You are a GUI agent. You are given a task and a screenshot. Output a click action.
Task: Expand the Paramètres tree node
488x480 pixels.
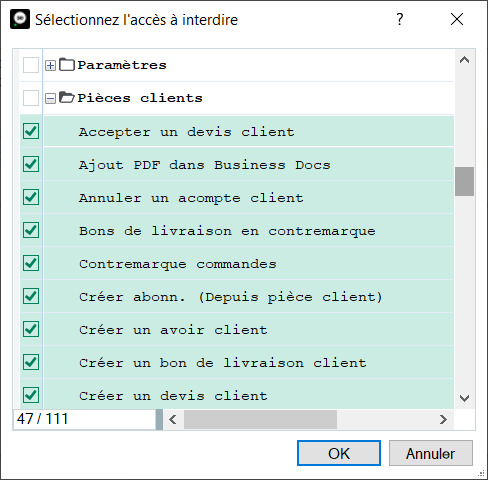point(50,66)
